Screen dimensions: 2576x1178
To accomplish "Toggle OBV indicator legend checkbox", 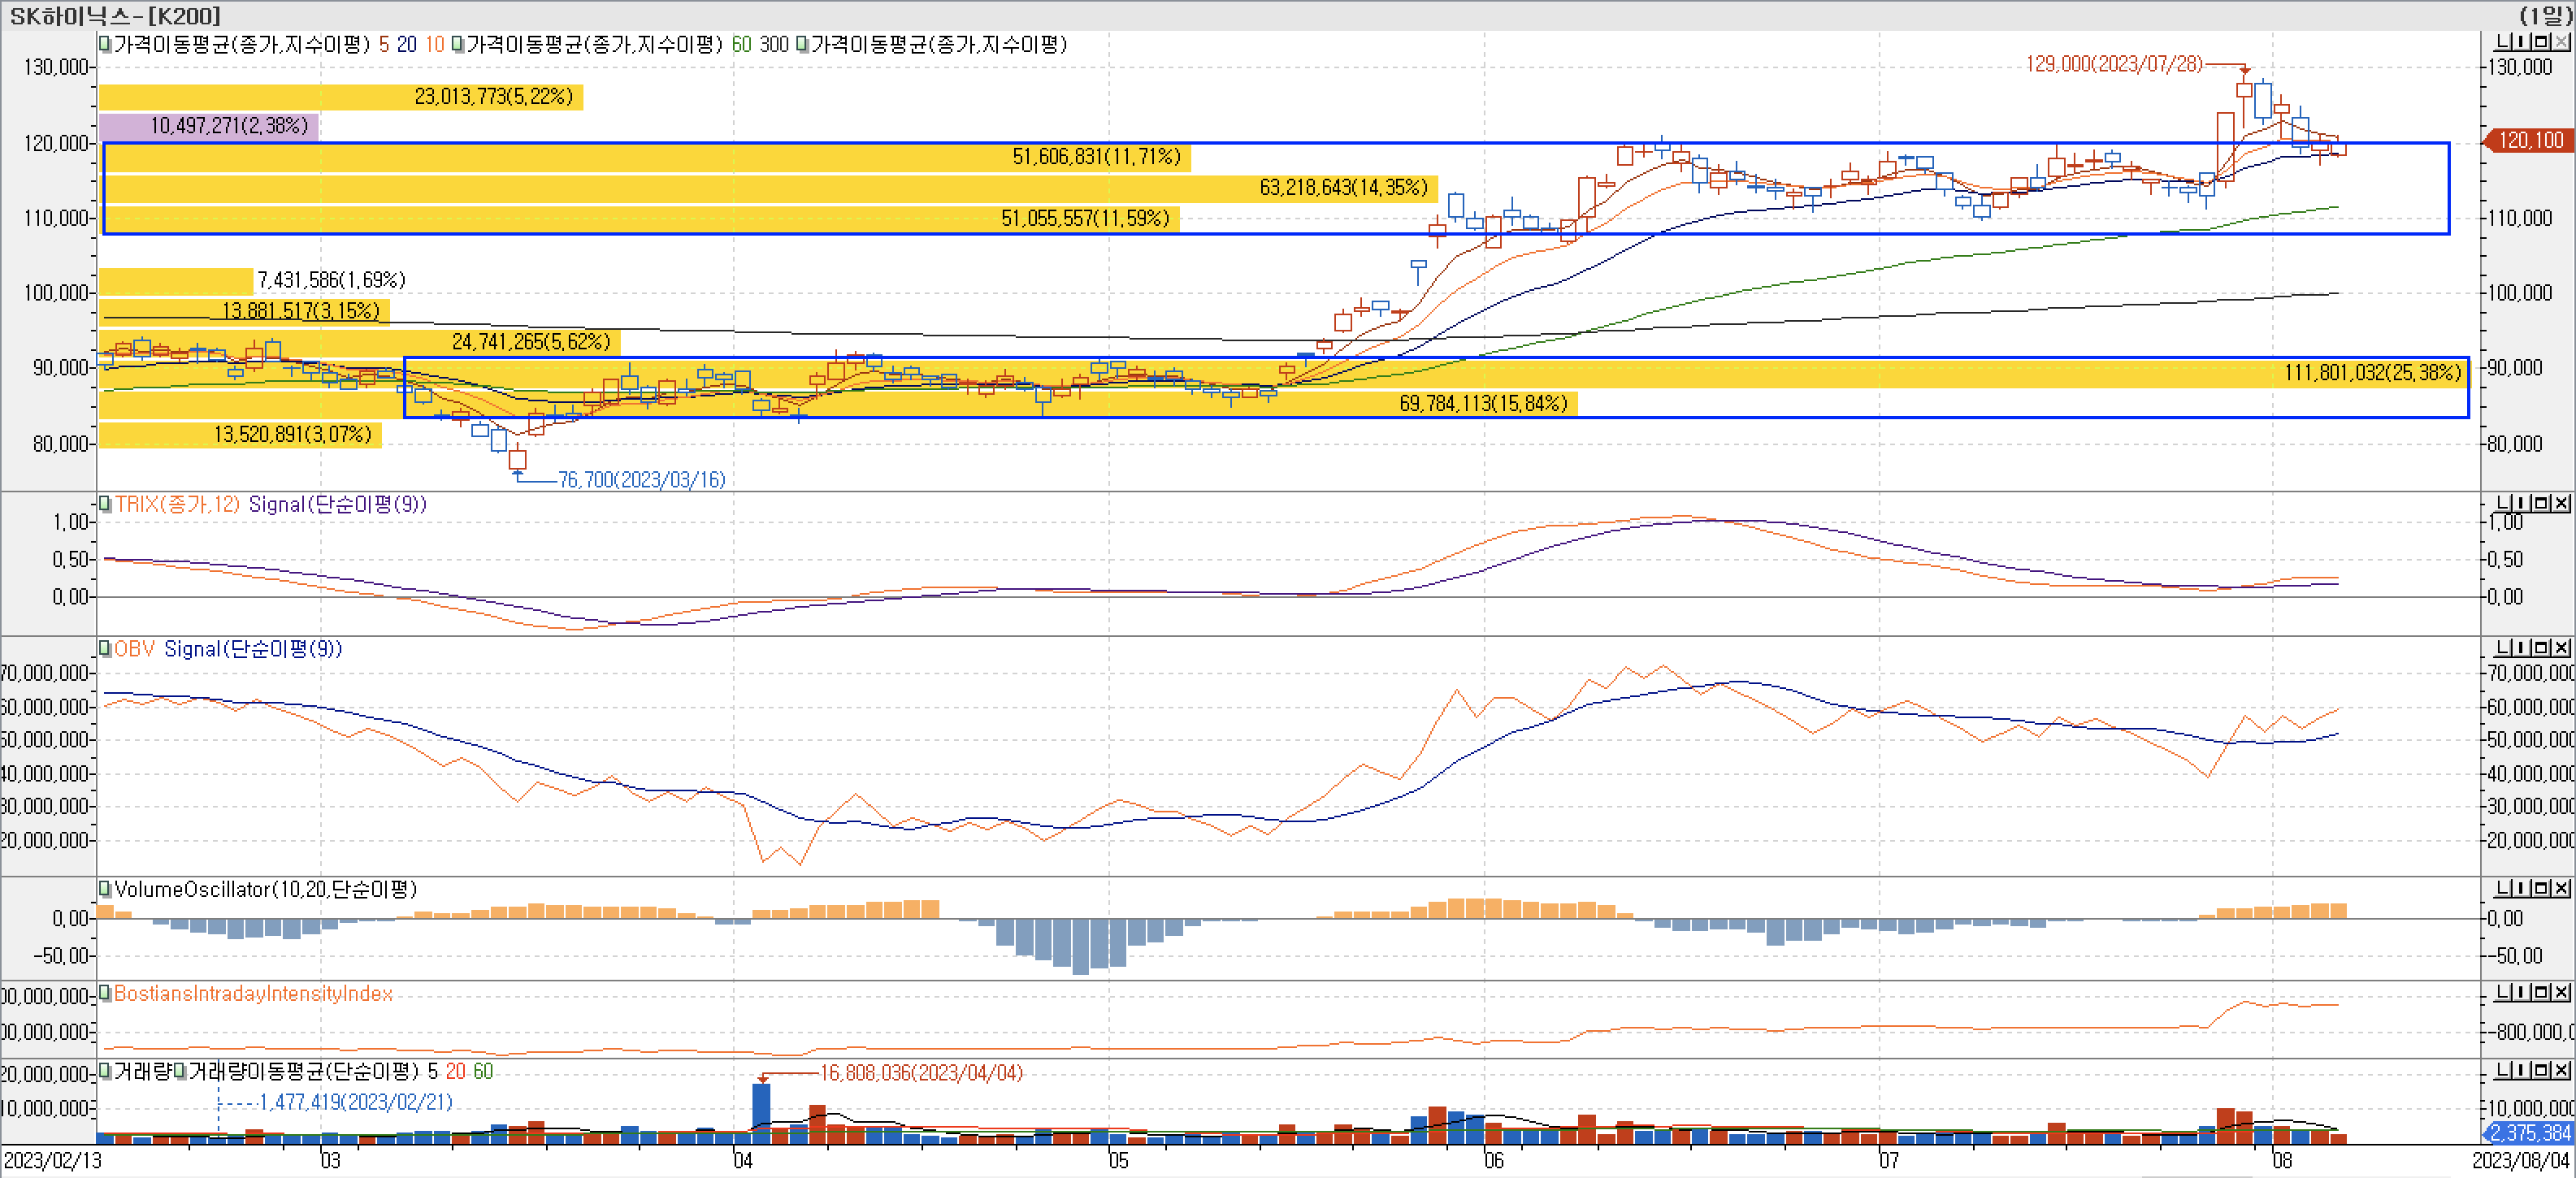I will click(x=104, y=649).
